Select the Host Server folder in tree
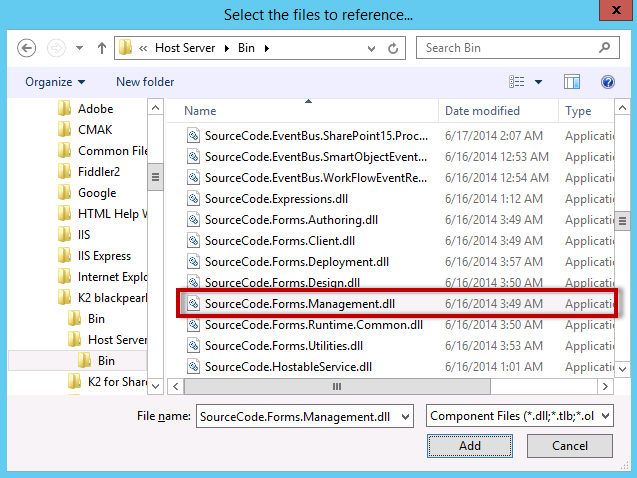The height and width of the screenshot is (478, 637). [116, 339]
